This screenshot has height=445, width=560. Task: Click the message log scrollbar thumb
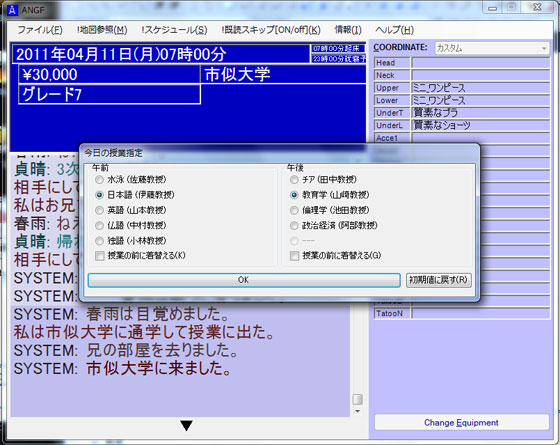(x=358, y=399)
